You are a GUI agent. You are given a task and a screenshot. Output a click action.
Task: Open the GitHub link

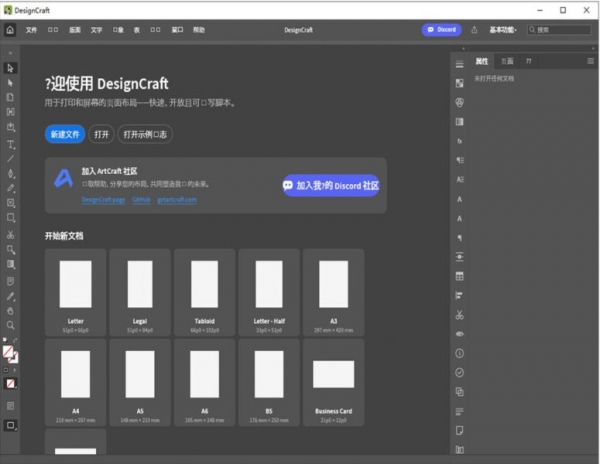141,200
